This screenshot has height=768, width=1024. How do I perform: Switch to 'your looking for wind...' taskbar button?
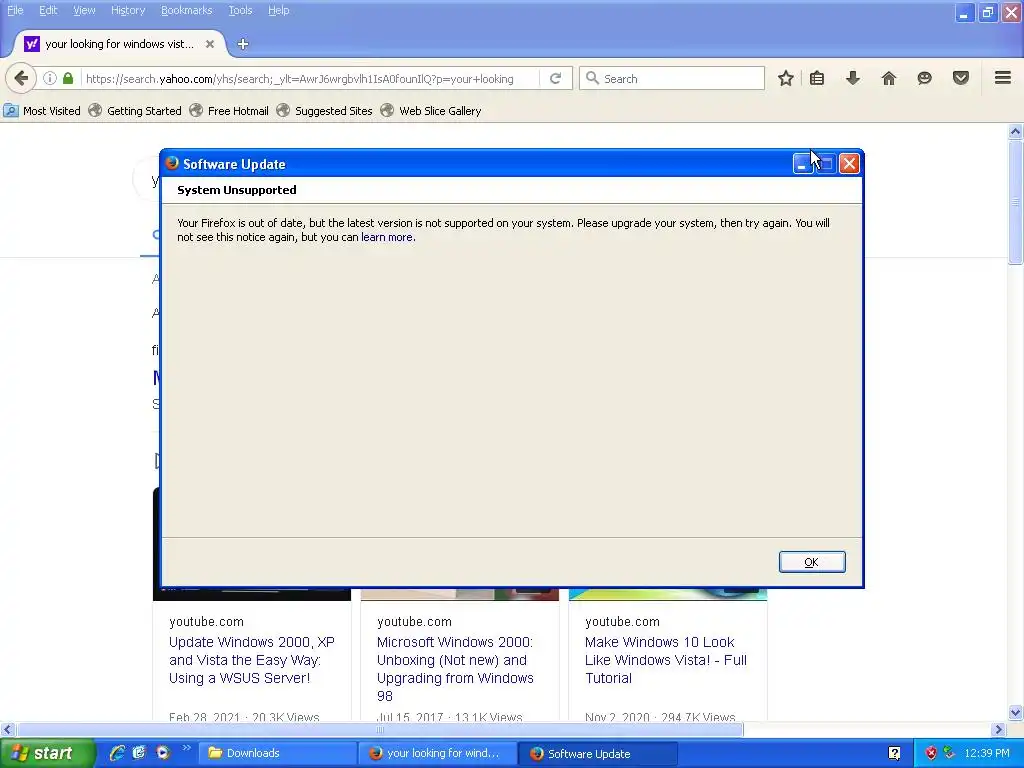pos(437,754)
